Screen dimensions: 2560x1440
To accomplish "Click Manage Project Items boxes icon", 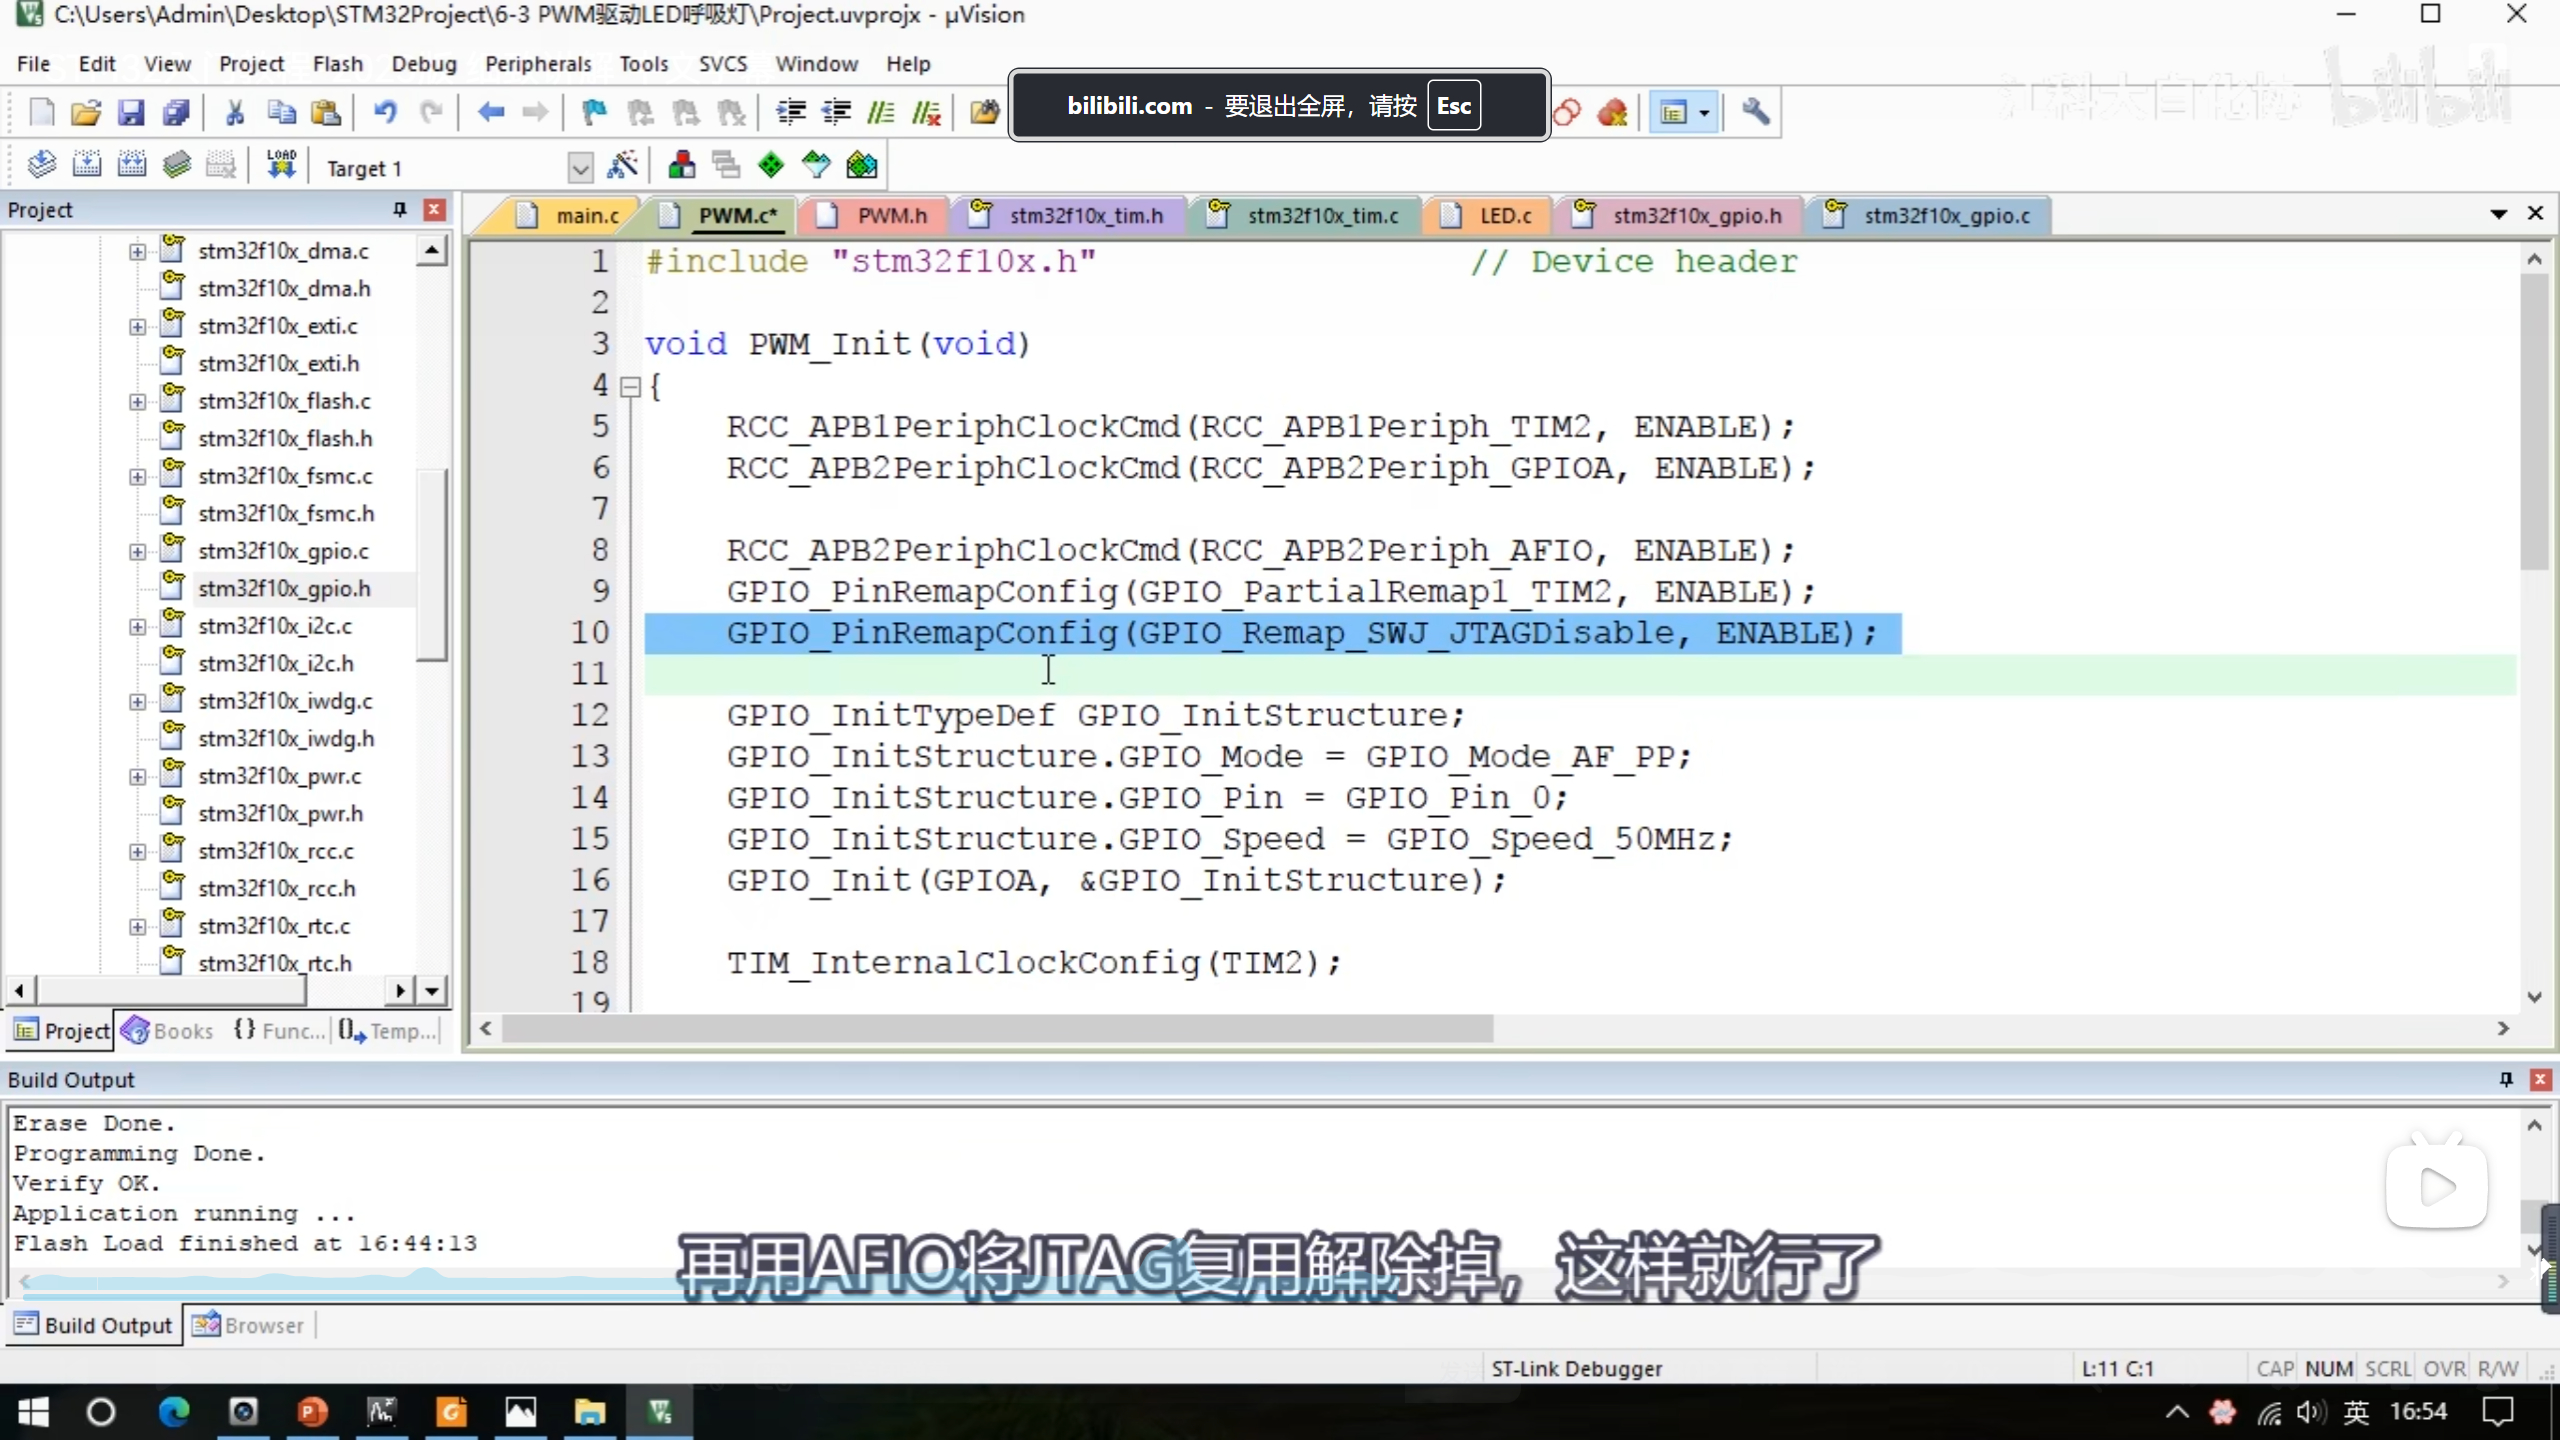I will click(682, 165).
